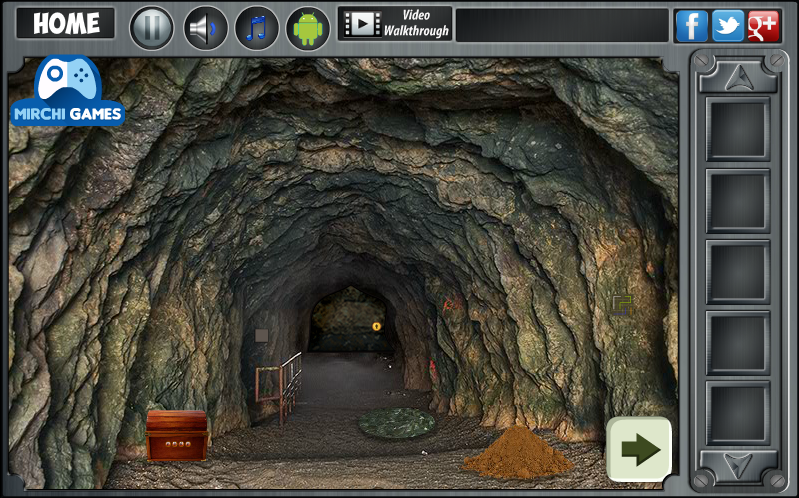Select the third inventory slot
Image resolution: width=799 pixels, height=498 pixels.
point(737,272)
